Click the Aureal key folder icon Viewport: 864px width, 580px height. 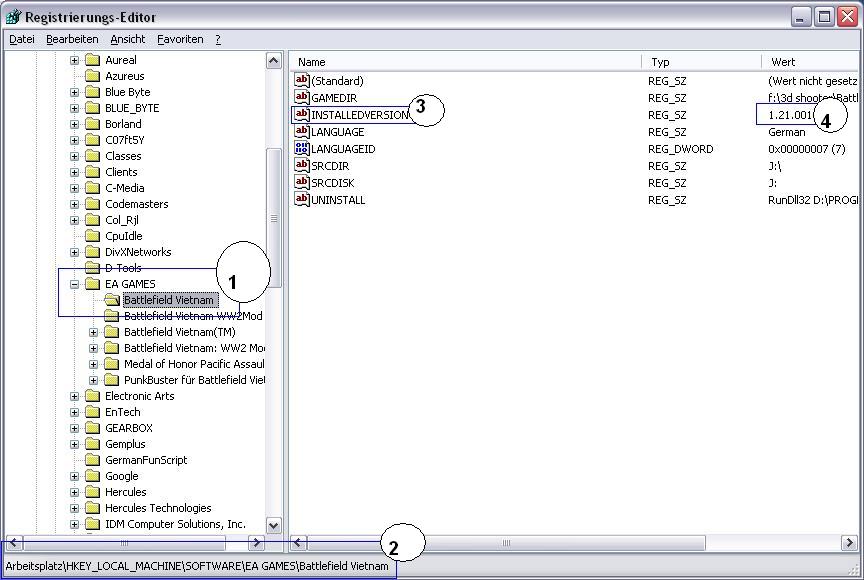click(93, 60)
